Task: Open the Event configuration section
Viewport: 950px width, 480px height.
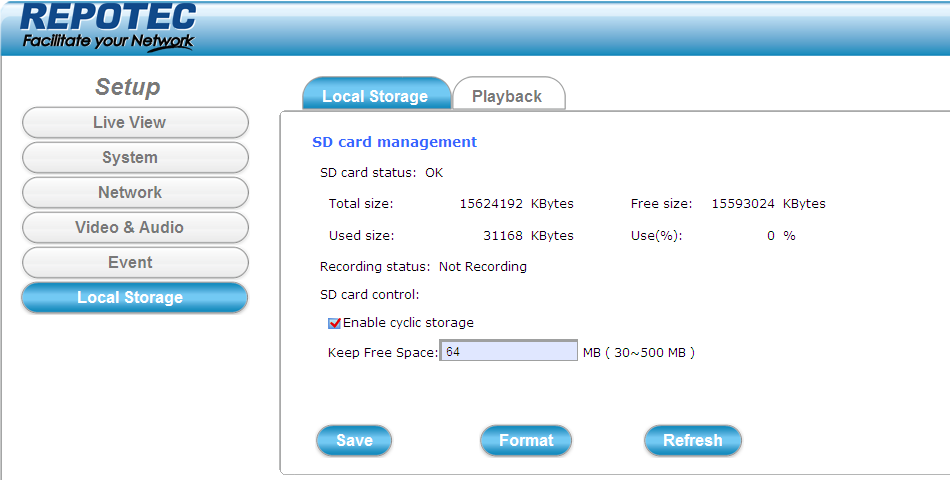Action: 134,262
